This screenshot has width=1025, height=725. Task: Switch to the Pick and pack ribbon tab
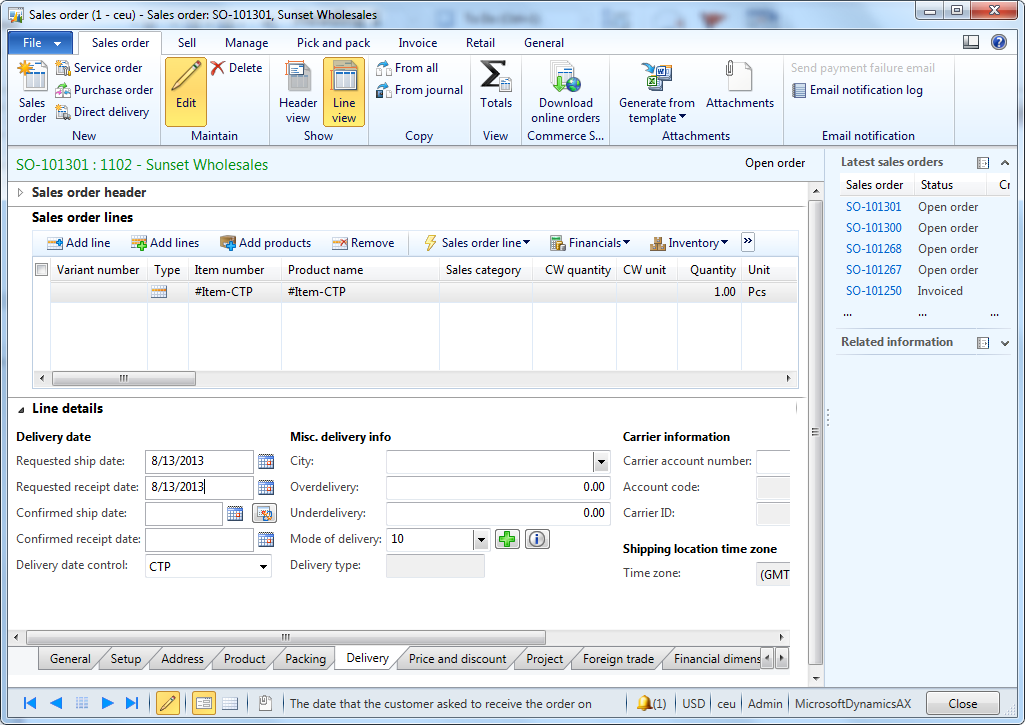click(333, 43)
